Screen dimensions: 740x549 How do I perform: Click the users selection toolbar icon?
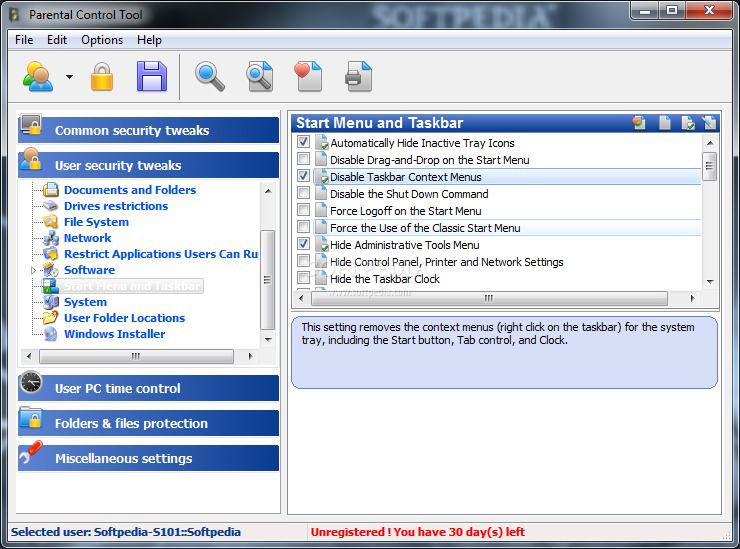coord(38,76)
